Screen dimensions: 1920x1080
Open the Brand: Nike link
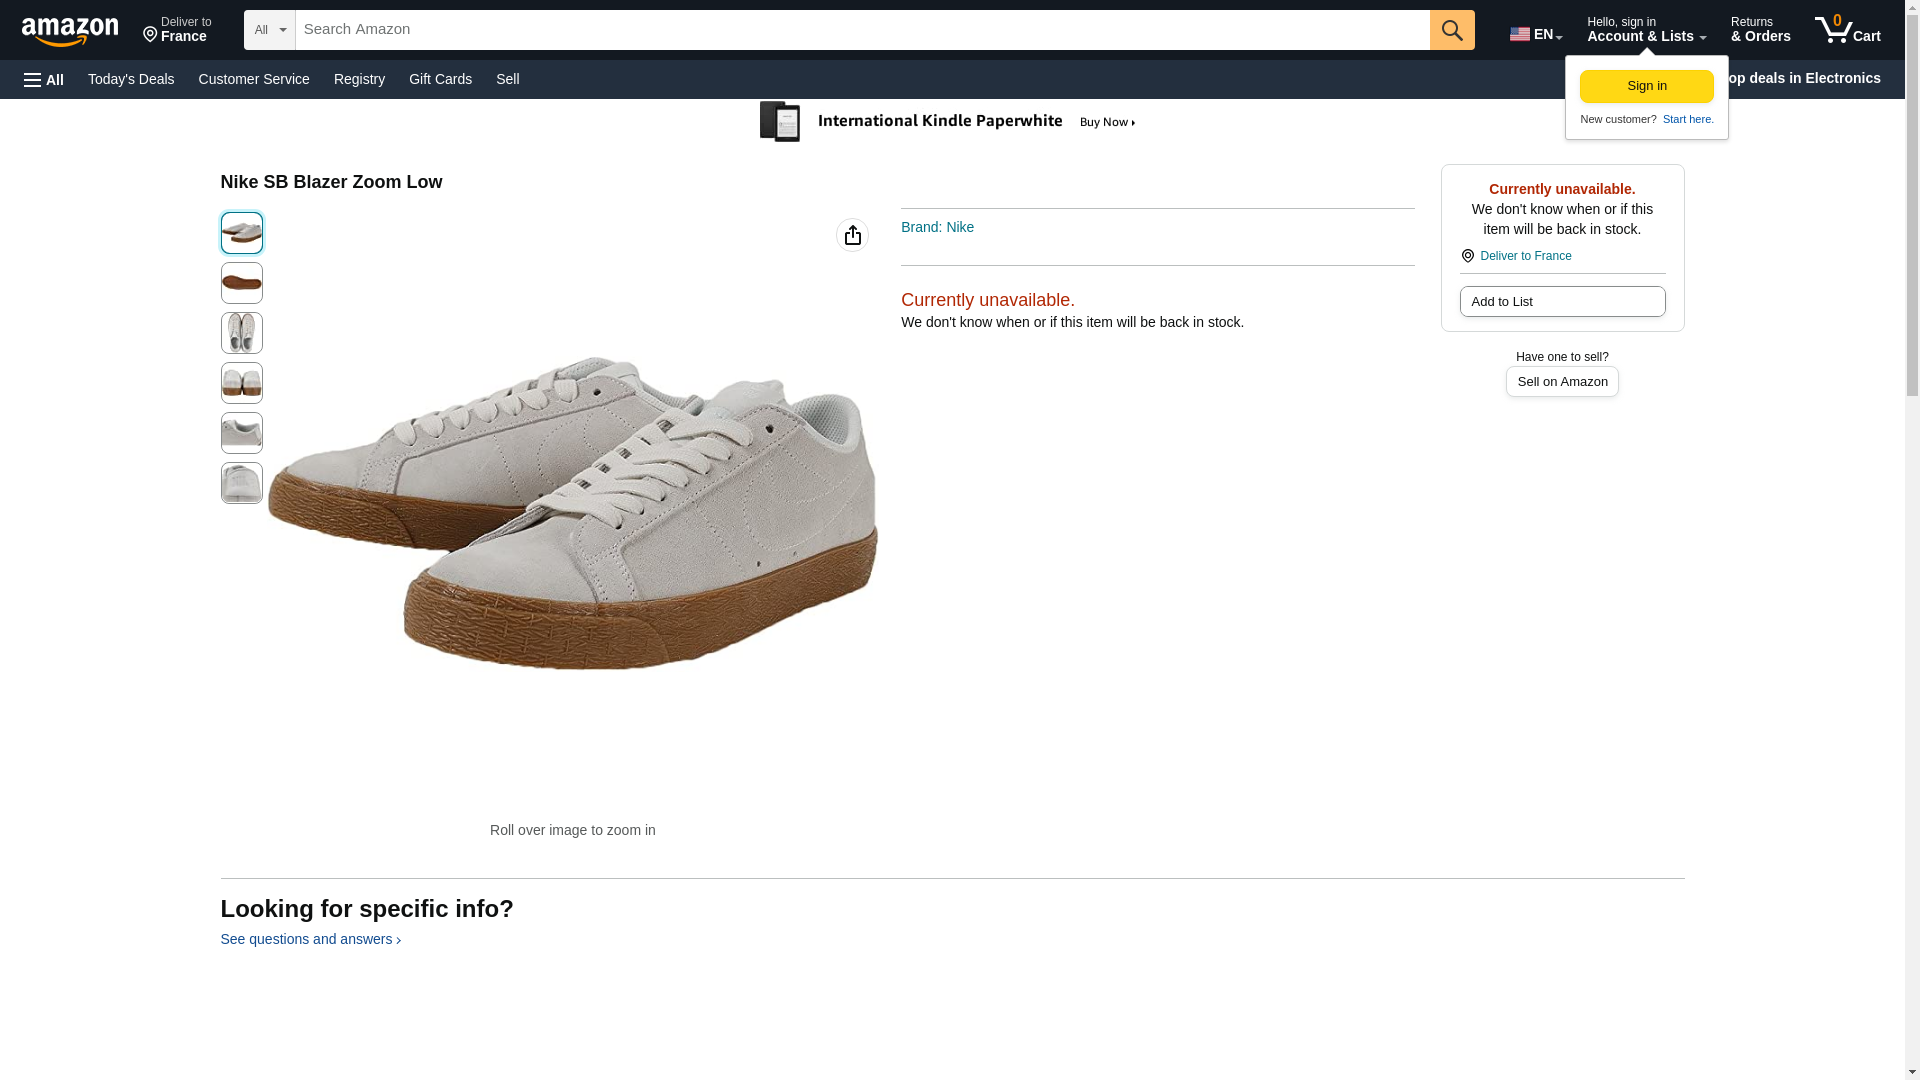(x=937, y=227)
